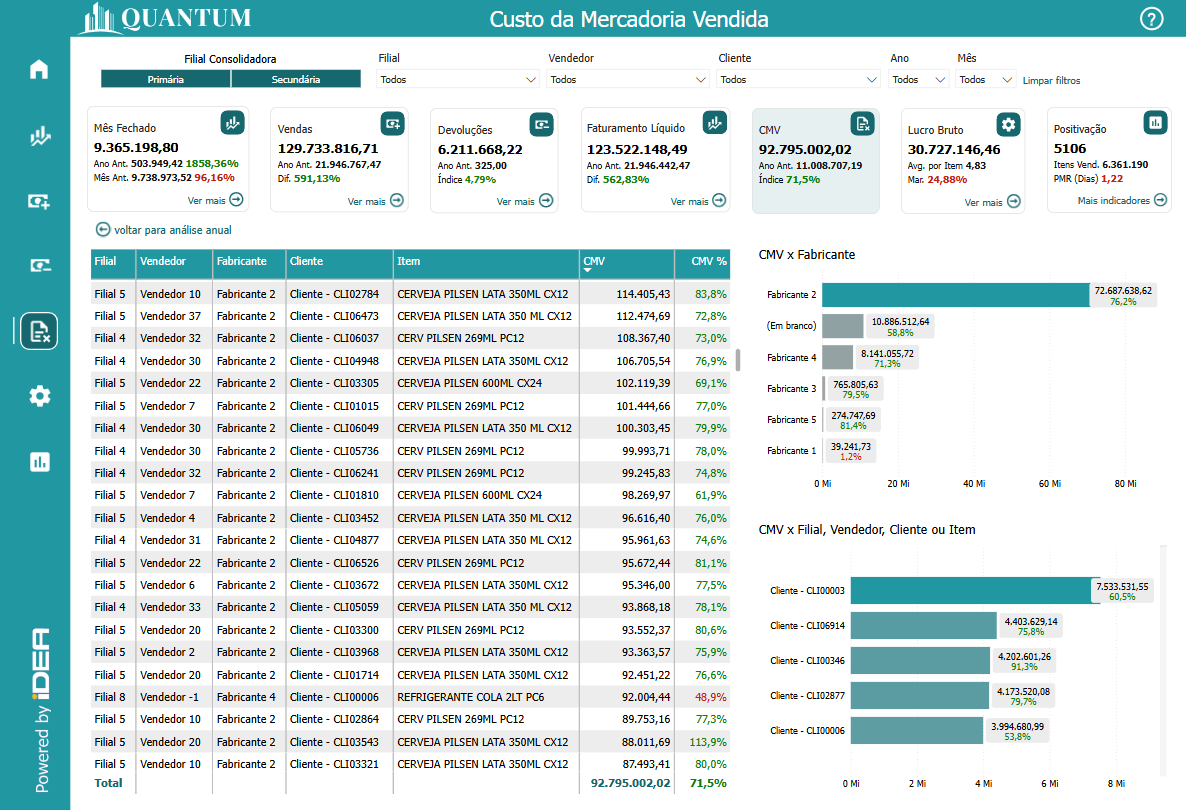Click Limpar filtros link
The image size is (1186, 810).
(x=1051, y=80)
